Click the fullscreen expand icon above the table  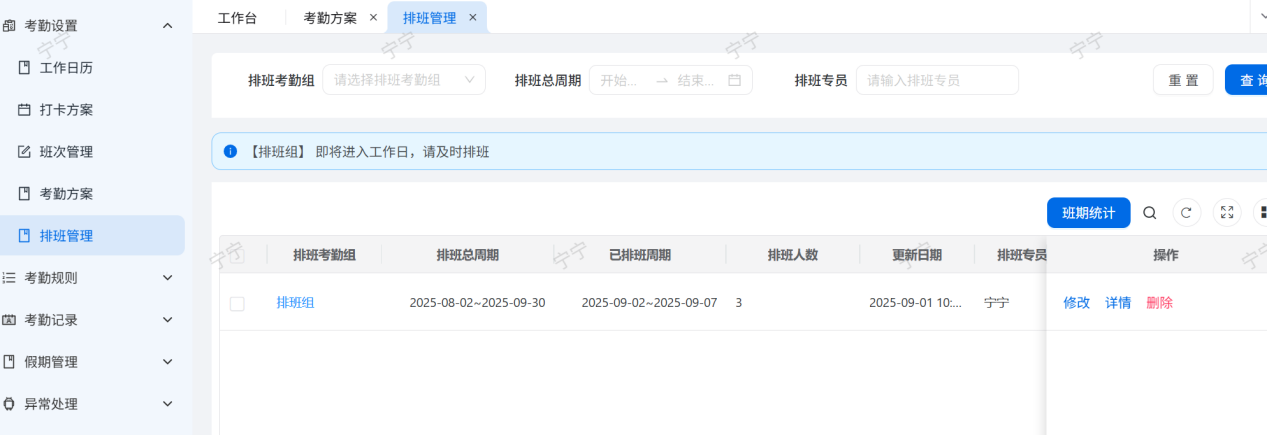[1227, 213]
